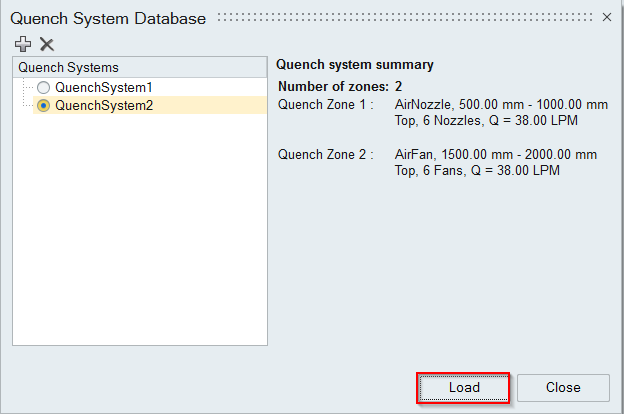624x414 pixels.
Task: Click the Close button at bottom right
Action: point(563,387)
